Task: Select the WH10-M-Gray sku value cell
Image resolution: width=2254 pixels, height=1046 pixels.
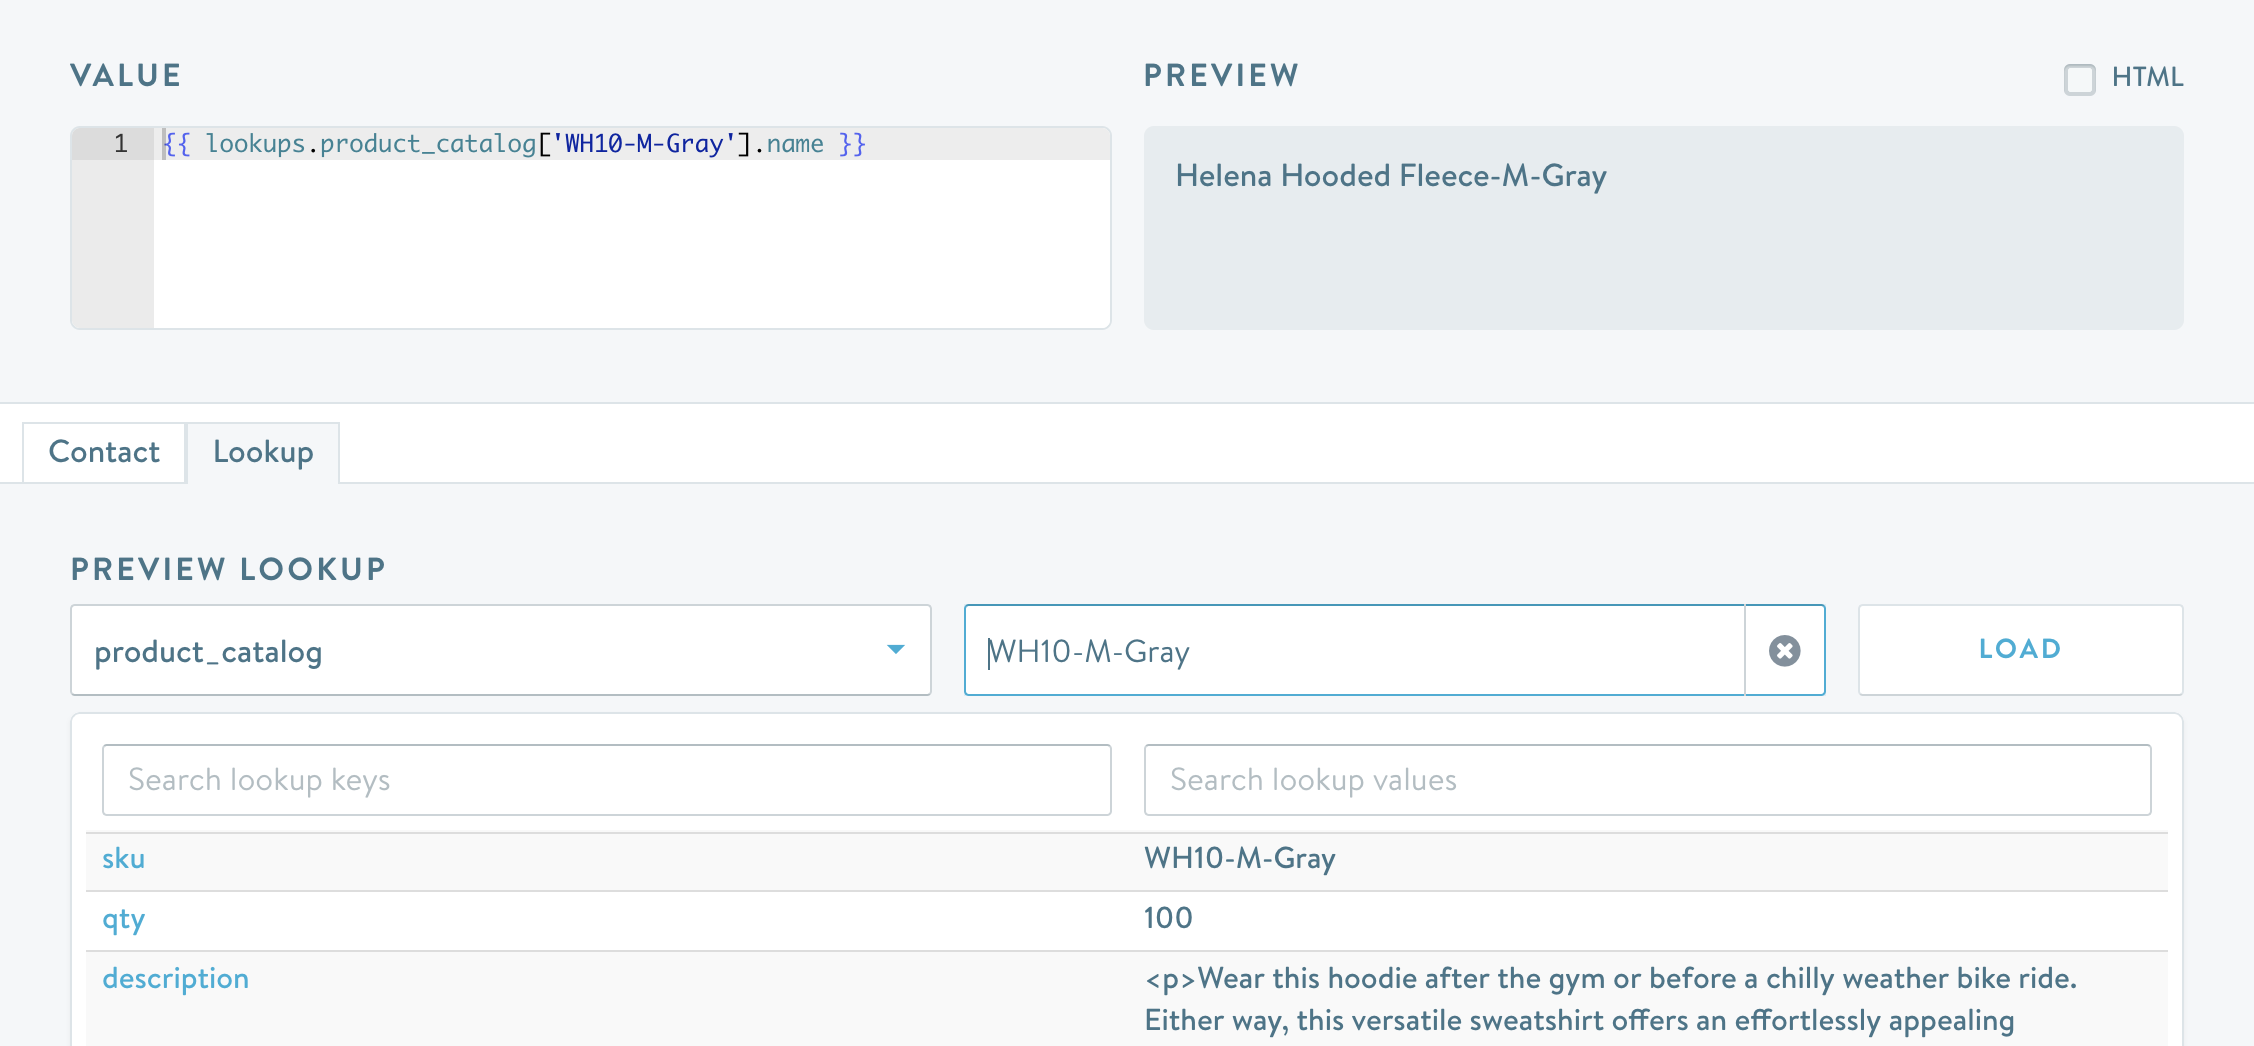Action: pos(1240,859)
